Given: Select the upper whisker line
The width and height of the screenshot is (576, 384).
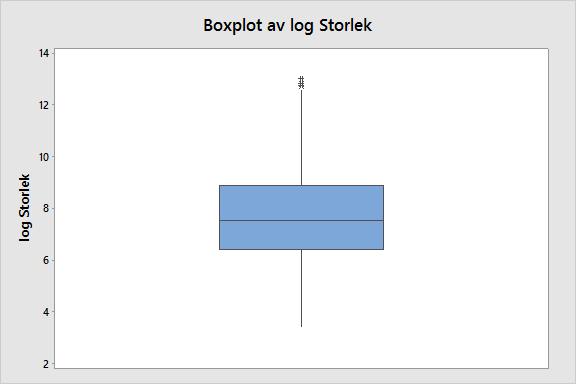Looking at the screenshot, I should 302,138.
